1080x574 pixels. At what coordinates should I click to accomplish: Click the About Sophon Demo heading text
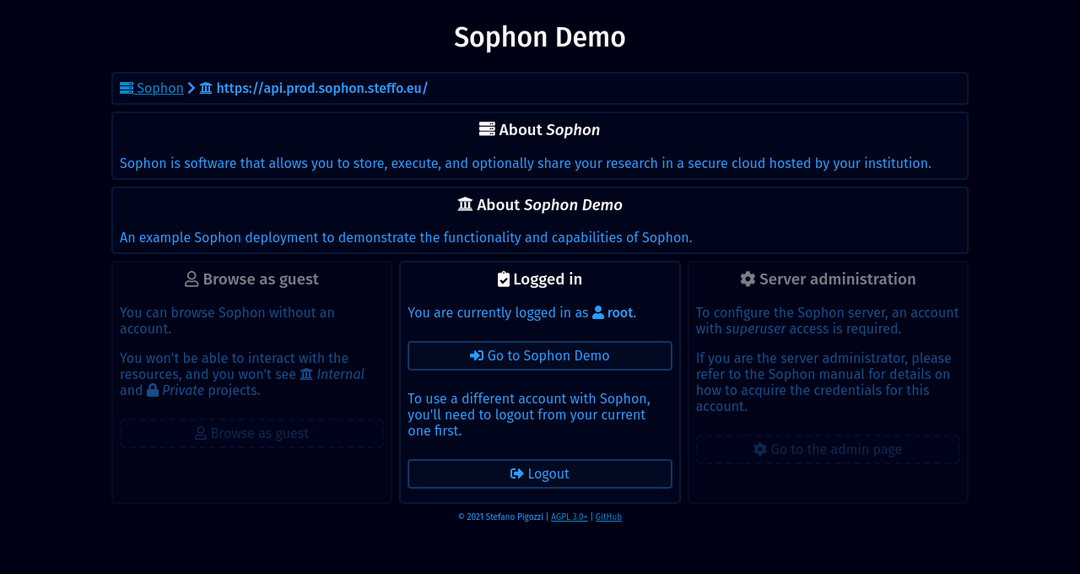coord(550,205)
